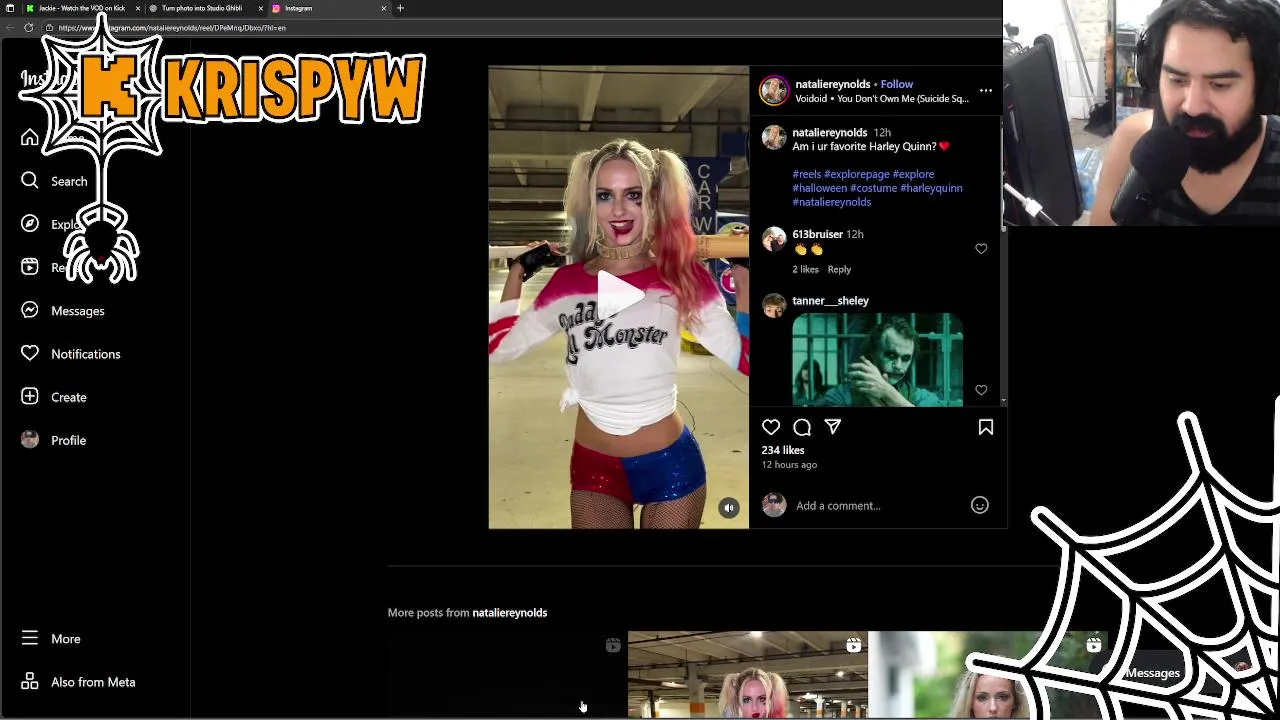
Task: Open the Create plus icon
Action: click(30, 397)
